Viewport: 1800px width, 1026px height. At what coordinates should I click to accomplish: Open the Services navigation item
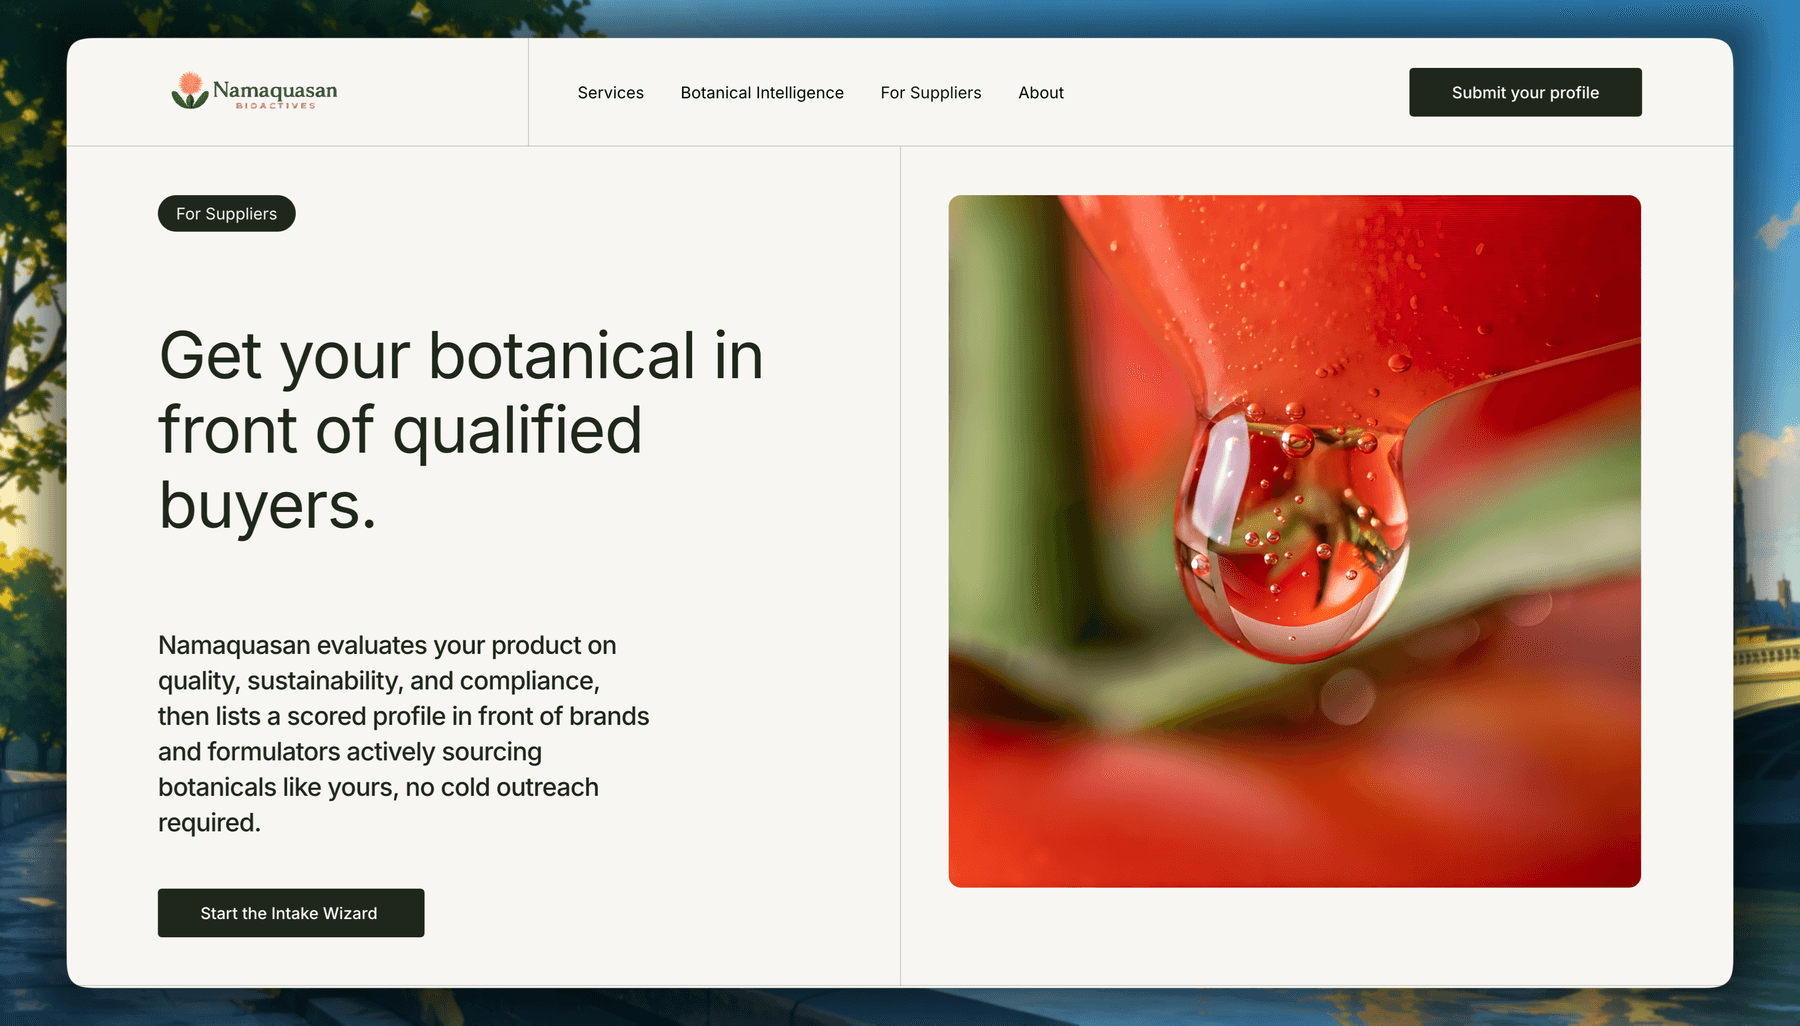click(611, 93)
